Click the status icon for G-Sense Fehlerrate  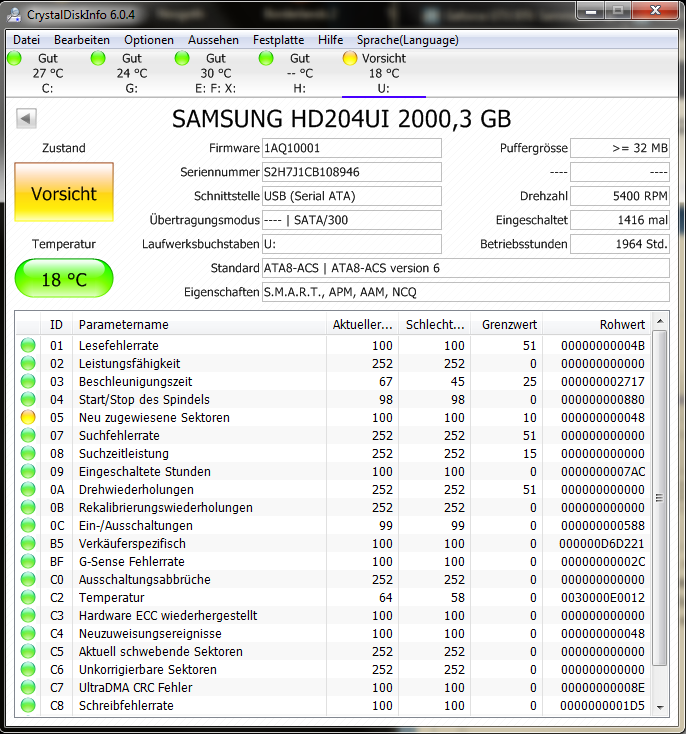[28, 561]
